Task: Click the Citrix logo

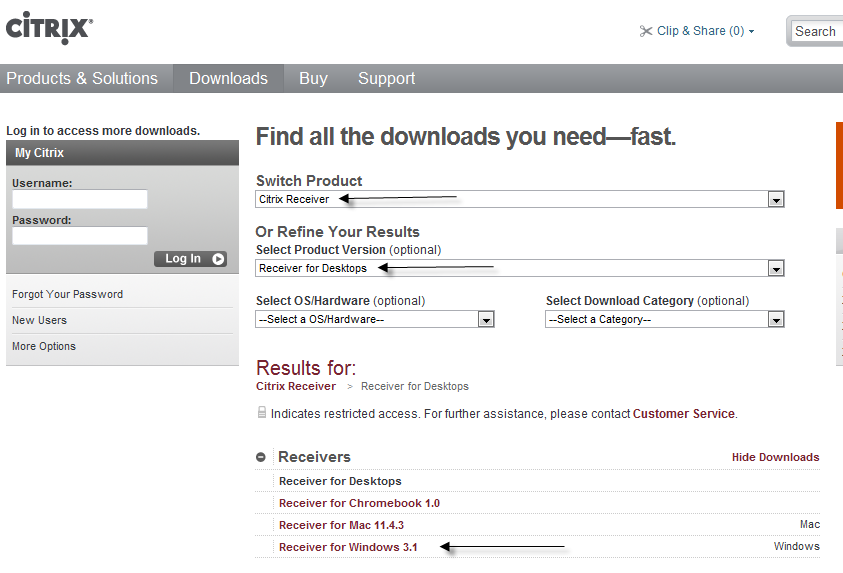Action: pyautogui.click(x=49, y=28)
